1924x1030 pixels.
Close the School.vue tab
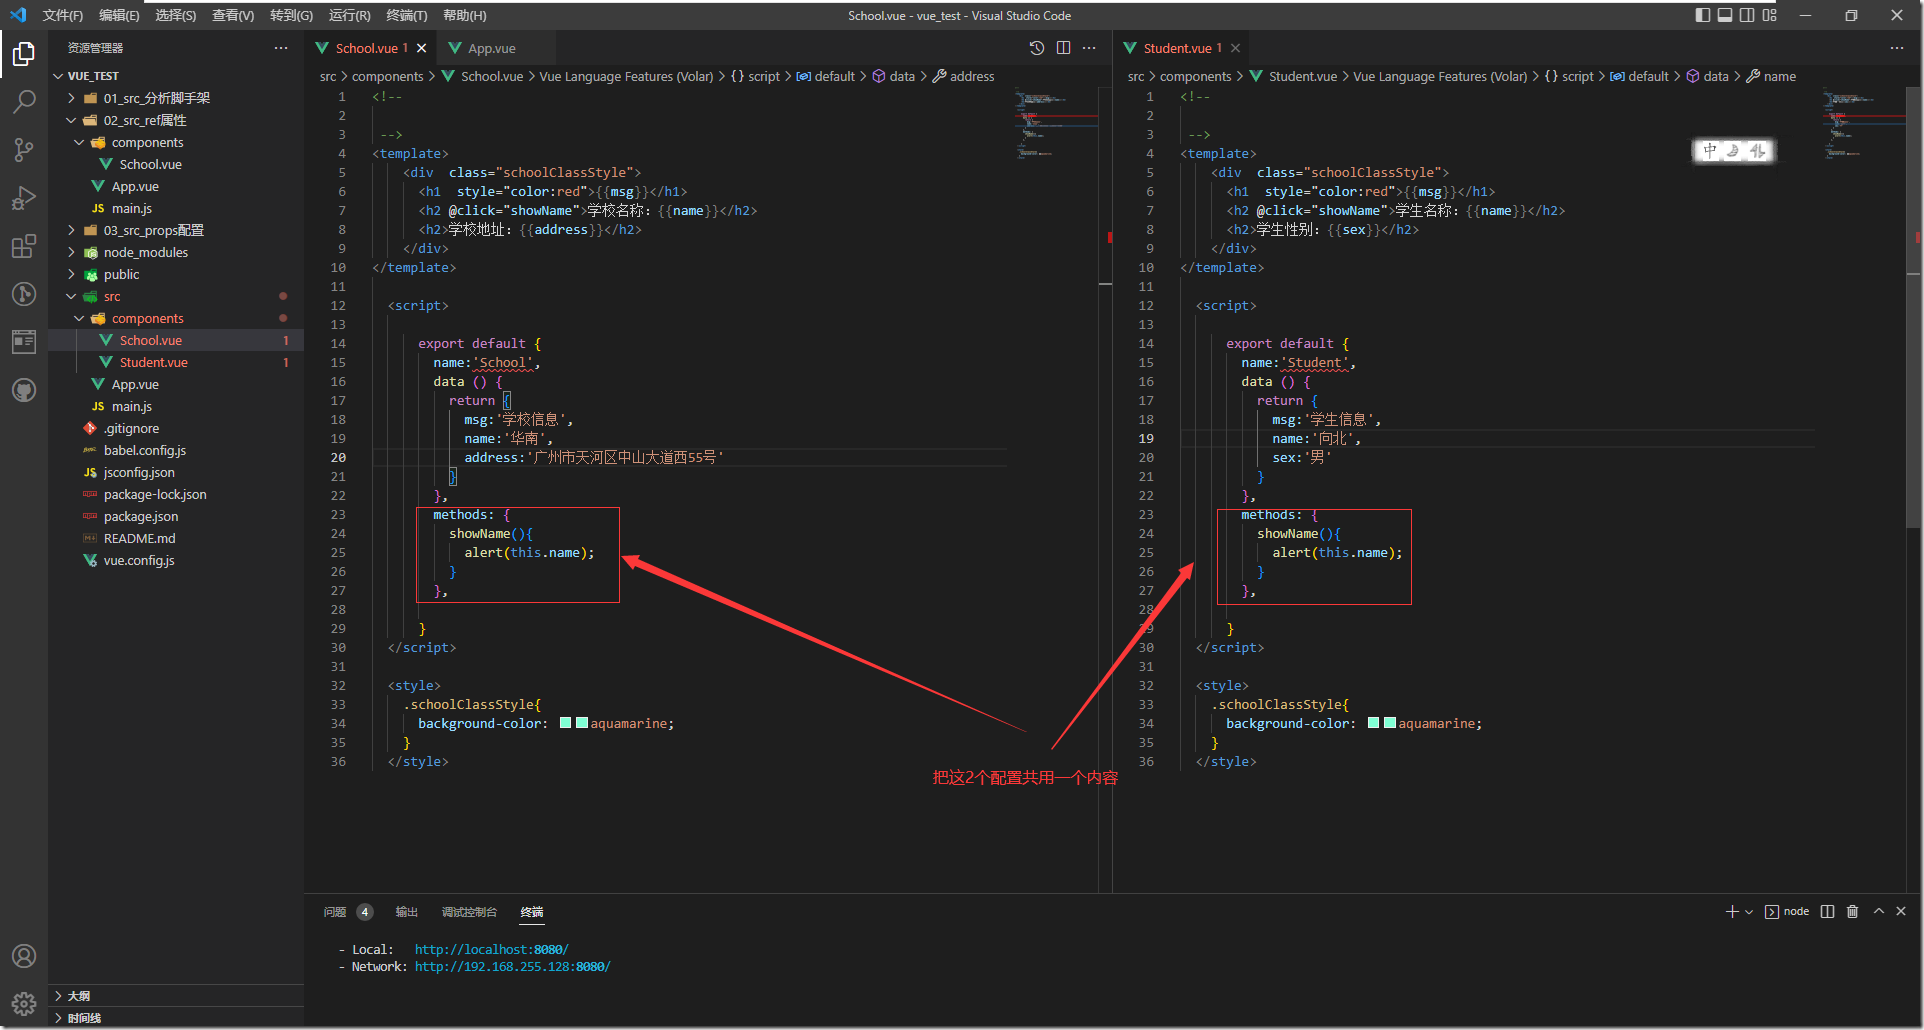point(422,48)
